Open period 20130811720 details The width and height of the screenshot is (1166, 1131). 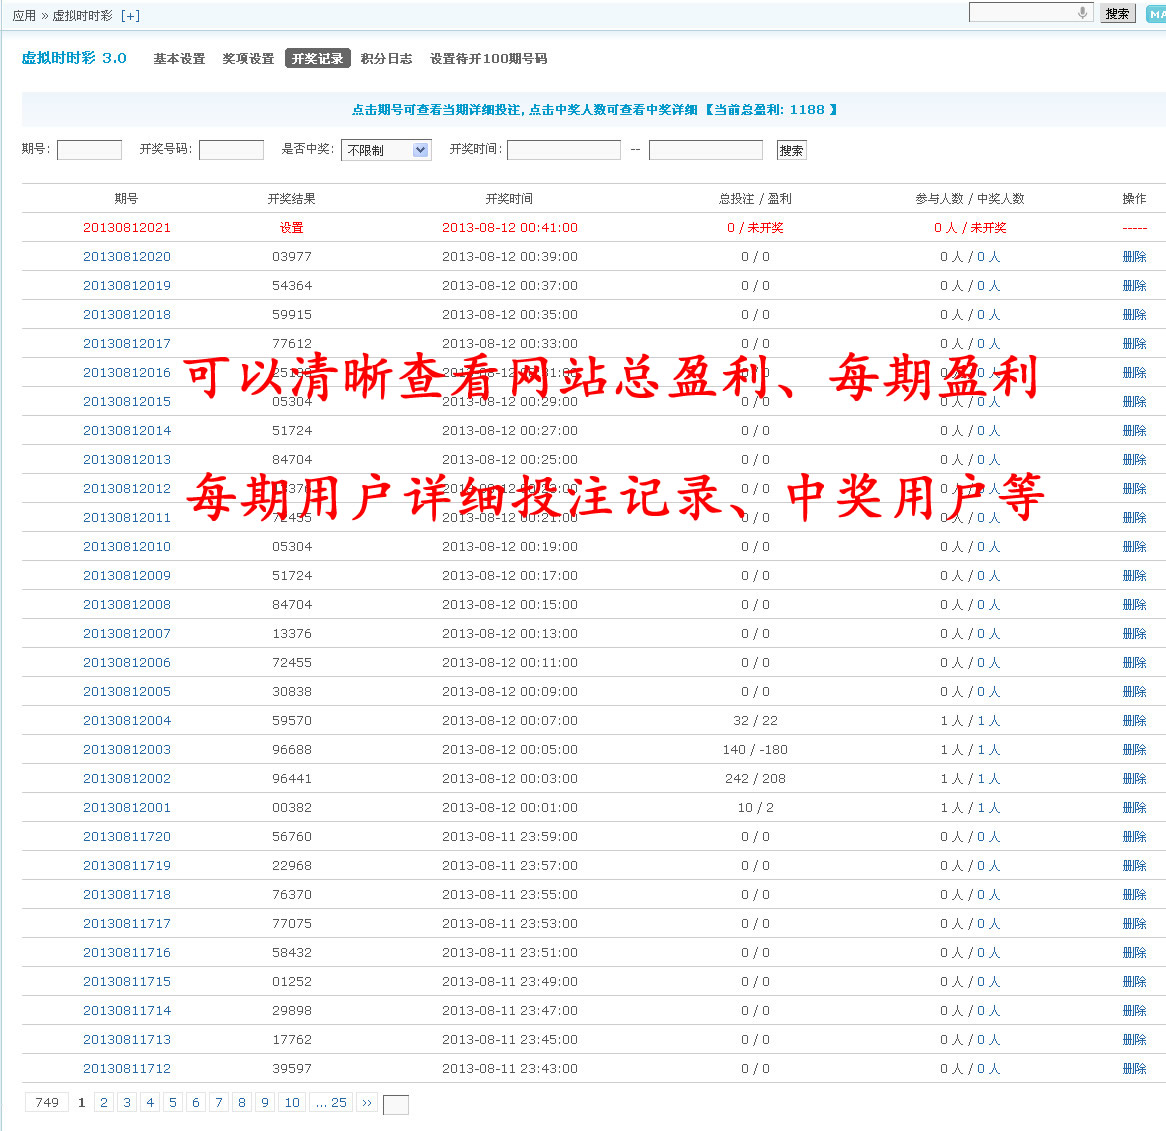pos(126,837)
